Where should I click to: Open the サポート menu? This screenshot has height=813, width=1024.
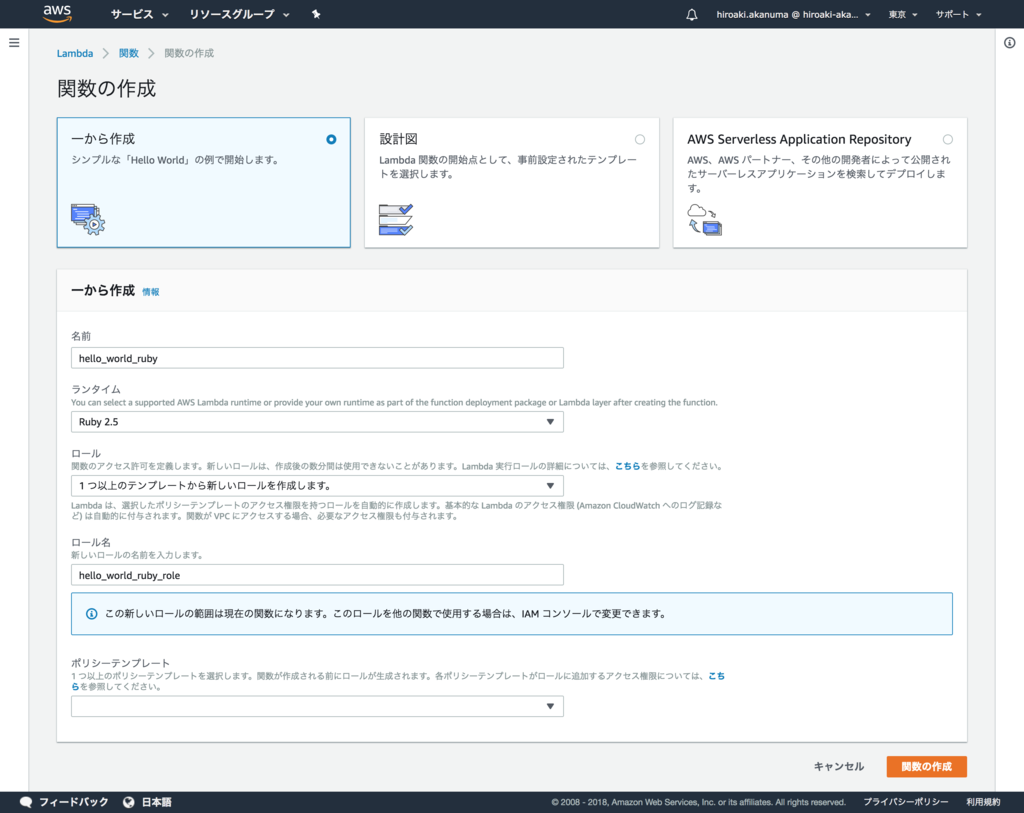958,14
